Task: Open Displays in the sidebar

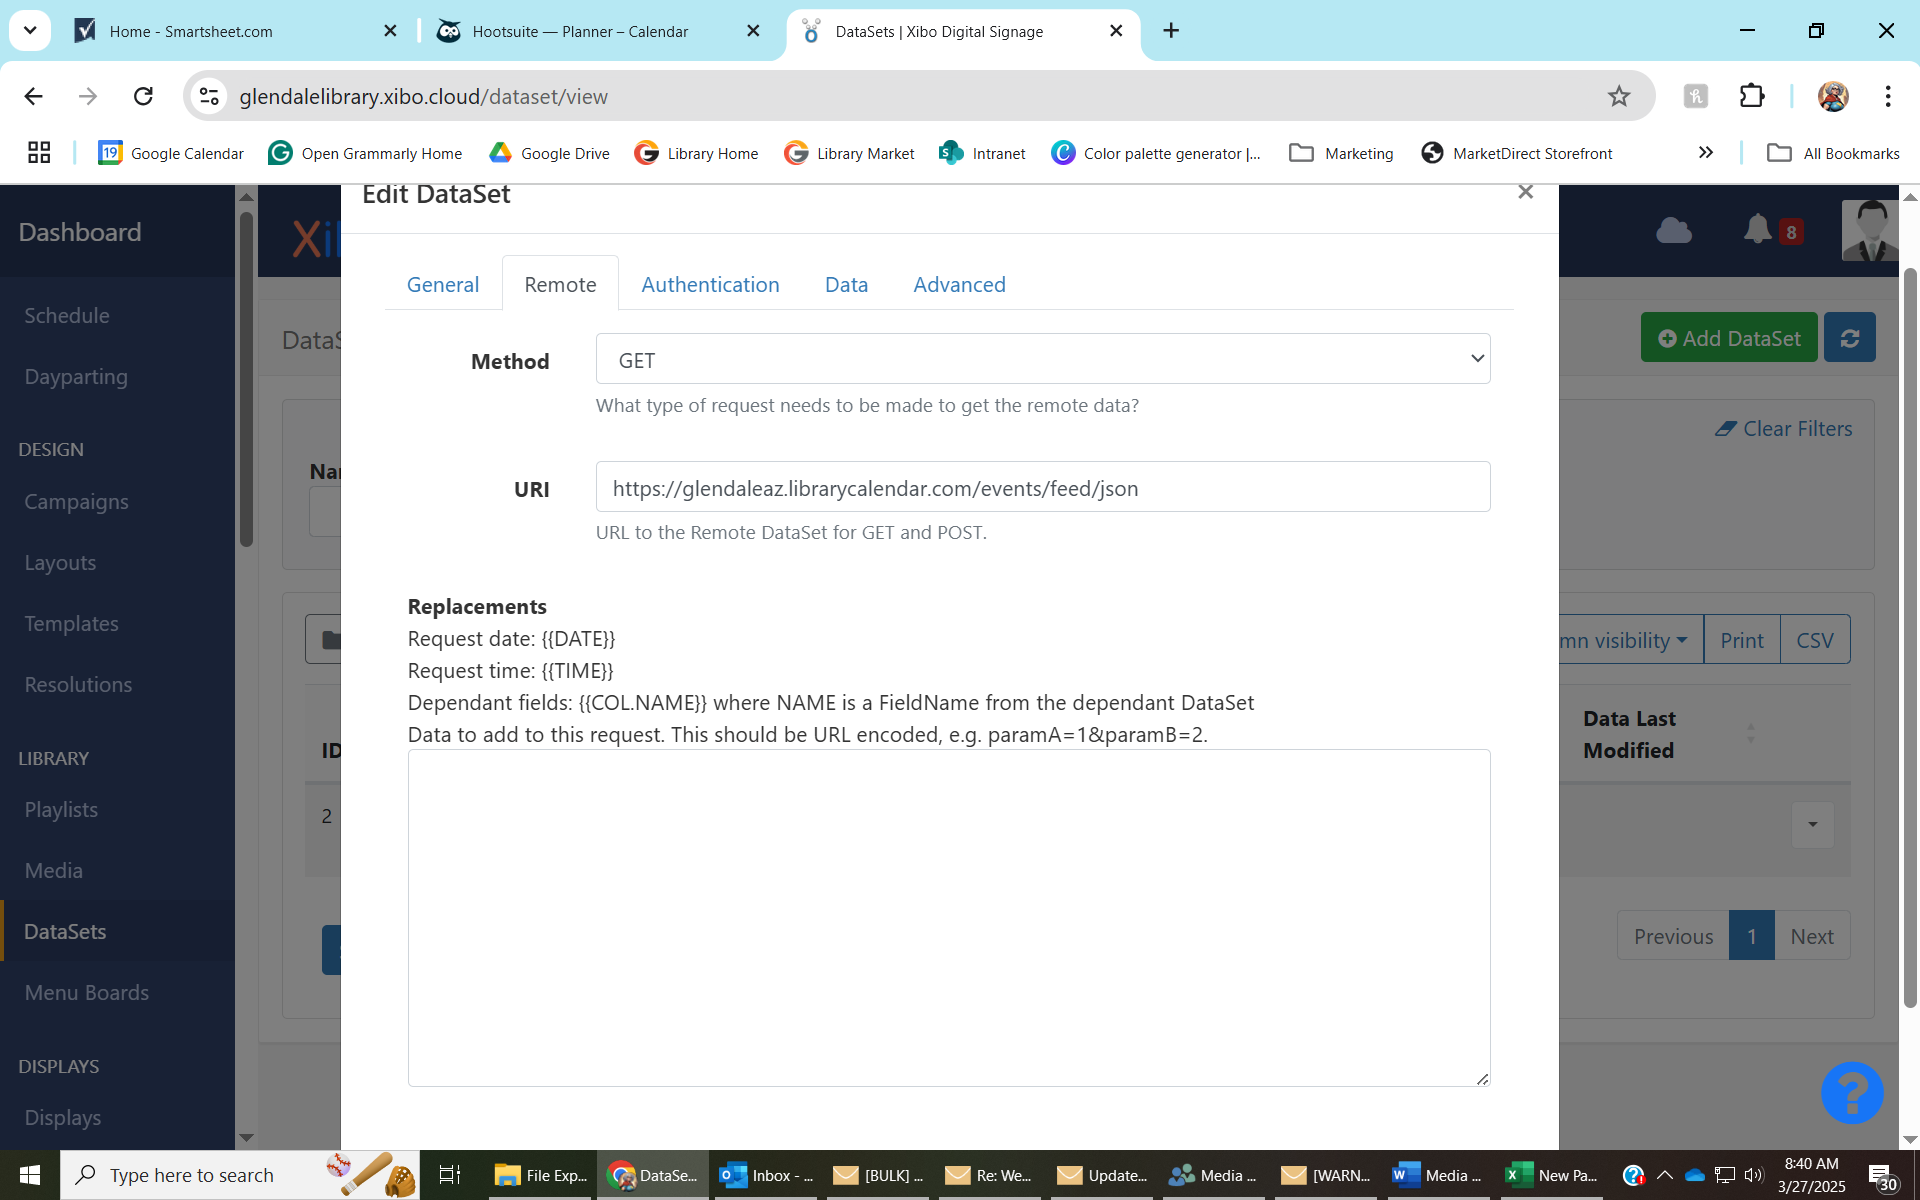Action: (63, 1117)
